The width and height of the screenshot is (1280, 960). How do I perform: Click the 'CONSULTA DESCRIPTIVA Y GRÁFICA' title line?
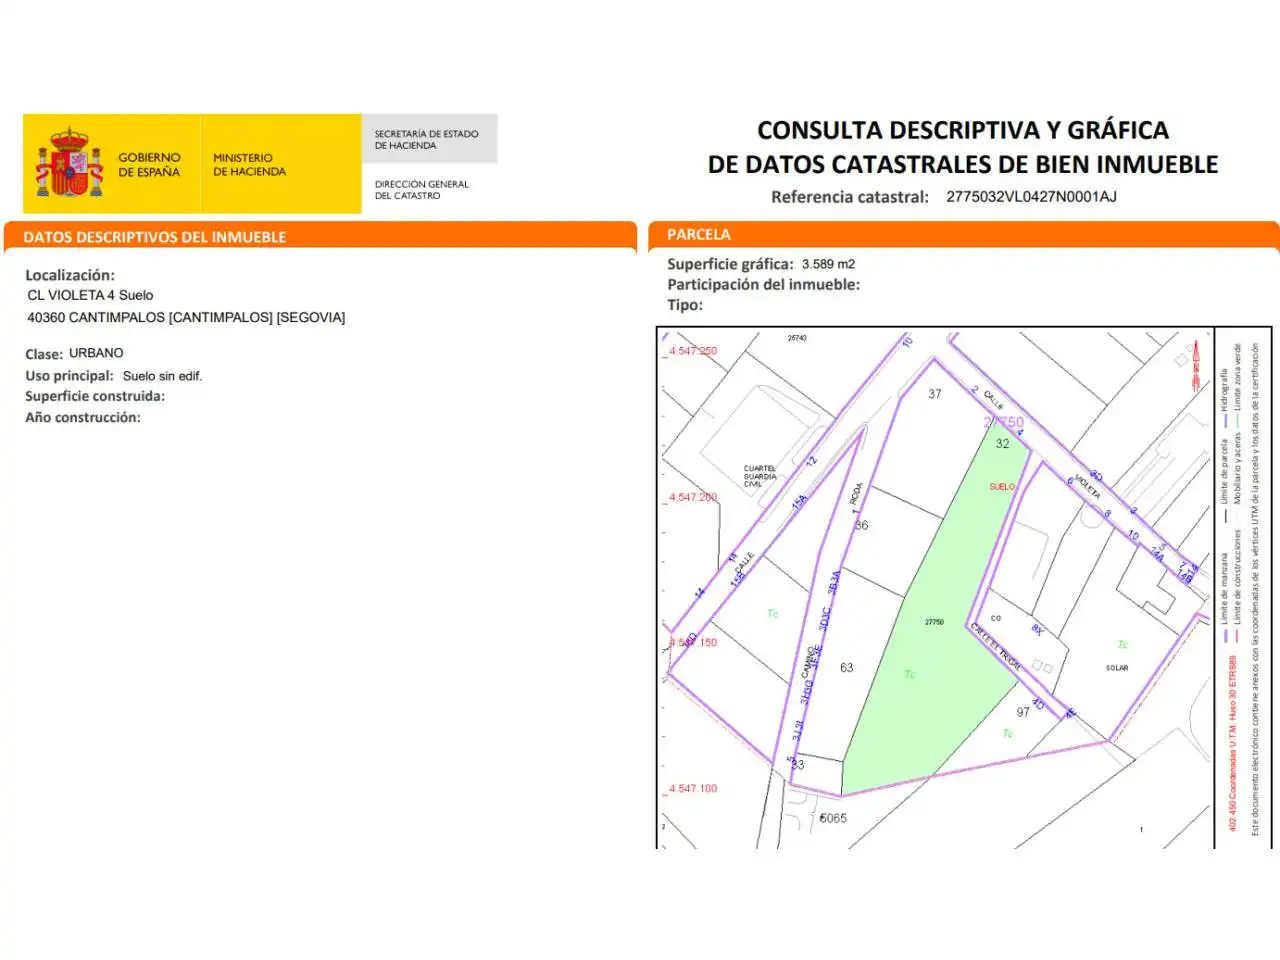pos(963,130)
